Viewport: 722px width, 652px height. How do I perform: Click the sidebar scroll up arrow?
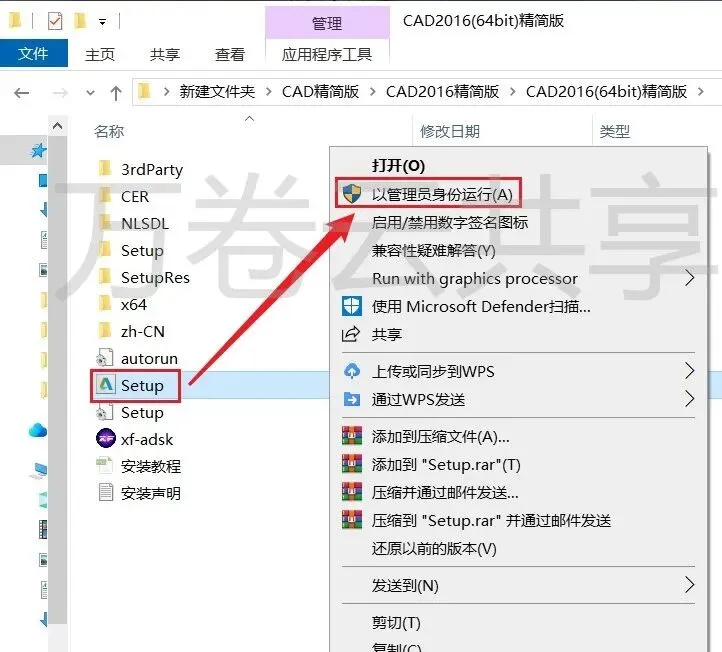[58, 126]
